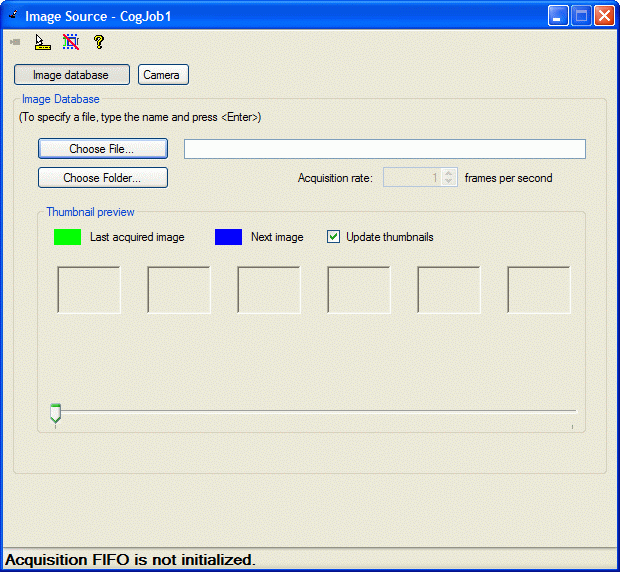The width and height of the screenshot is (620, 572).
Task: Click the Choose File... button
Action: coord(103,149)
